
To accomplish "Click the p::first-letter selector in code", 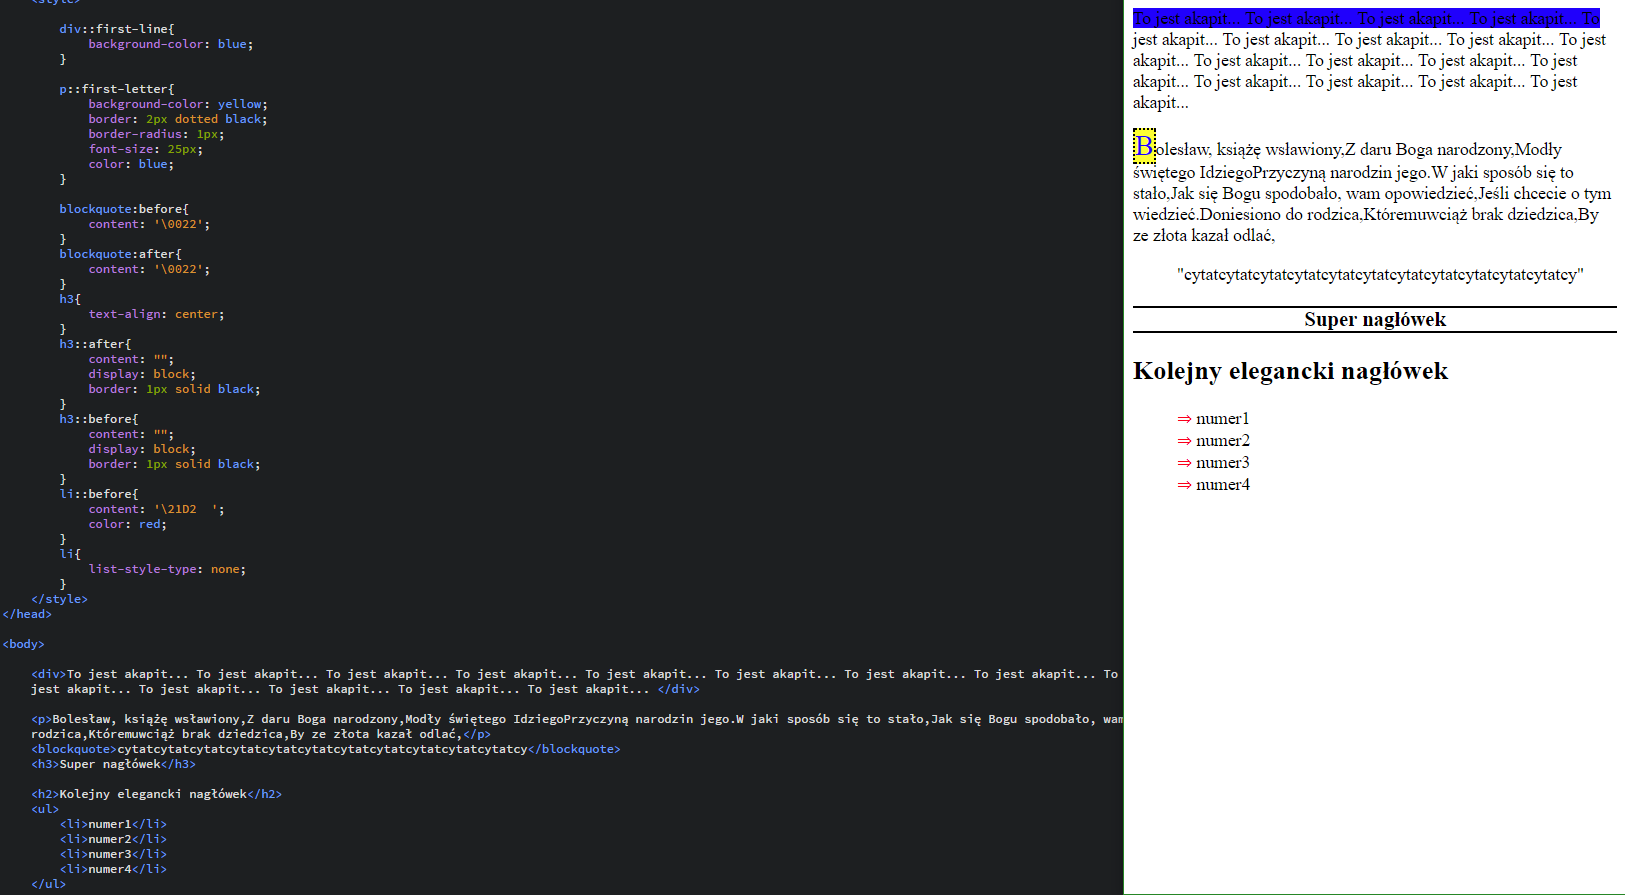I will click(115, 89).
